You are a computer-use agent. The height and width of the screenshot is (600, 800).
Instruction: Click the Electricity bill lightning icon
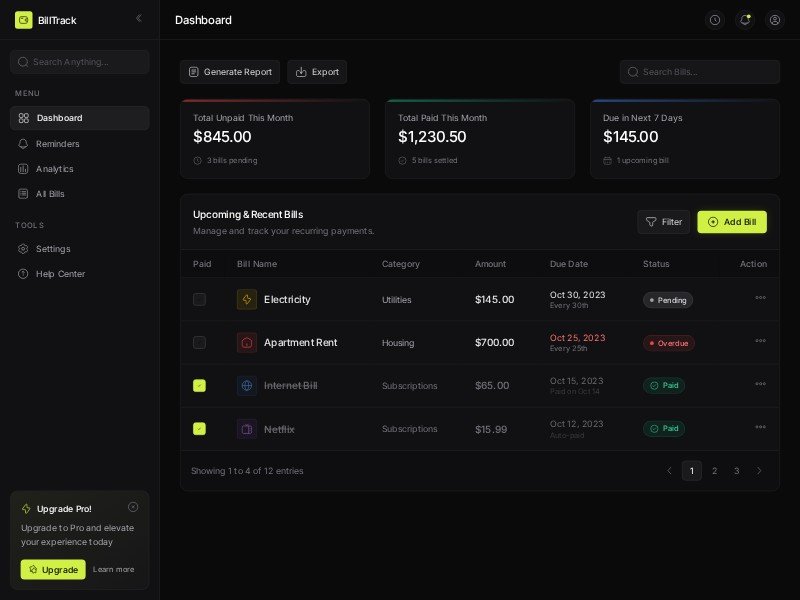pos(247,299)
